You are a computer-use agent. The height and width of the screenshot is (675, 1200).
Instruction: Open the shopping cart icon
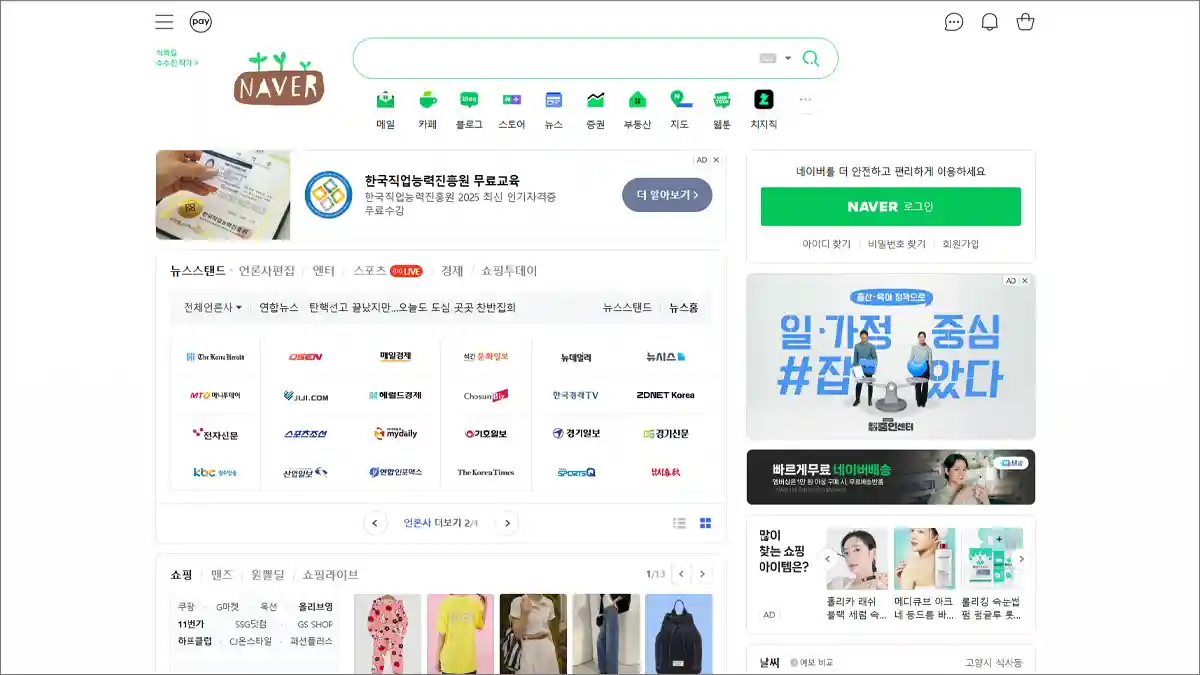1025,22
